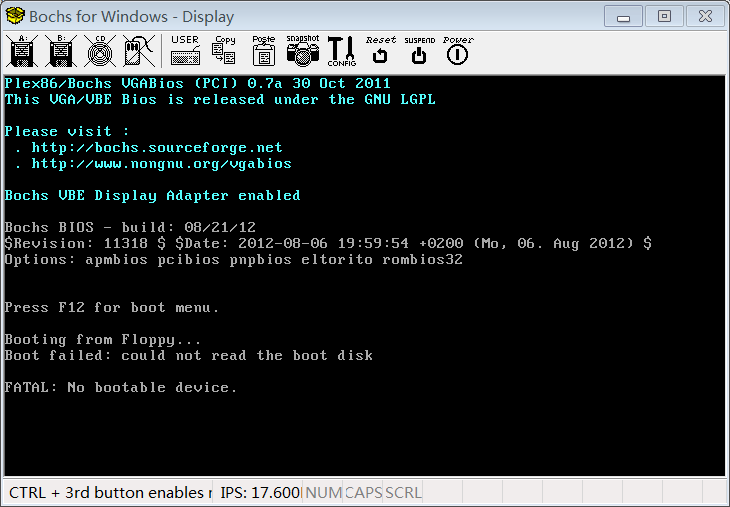Take a snapshot with camera icon
The height and width of the screenshot is (507, 730).
pyautogui.click(x=302, y=51)
